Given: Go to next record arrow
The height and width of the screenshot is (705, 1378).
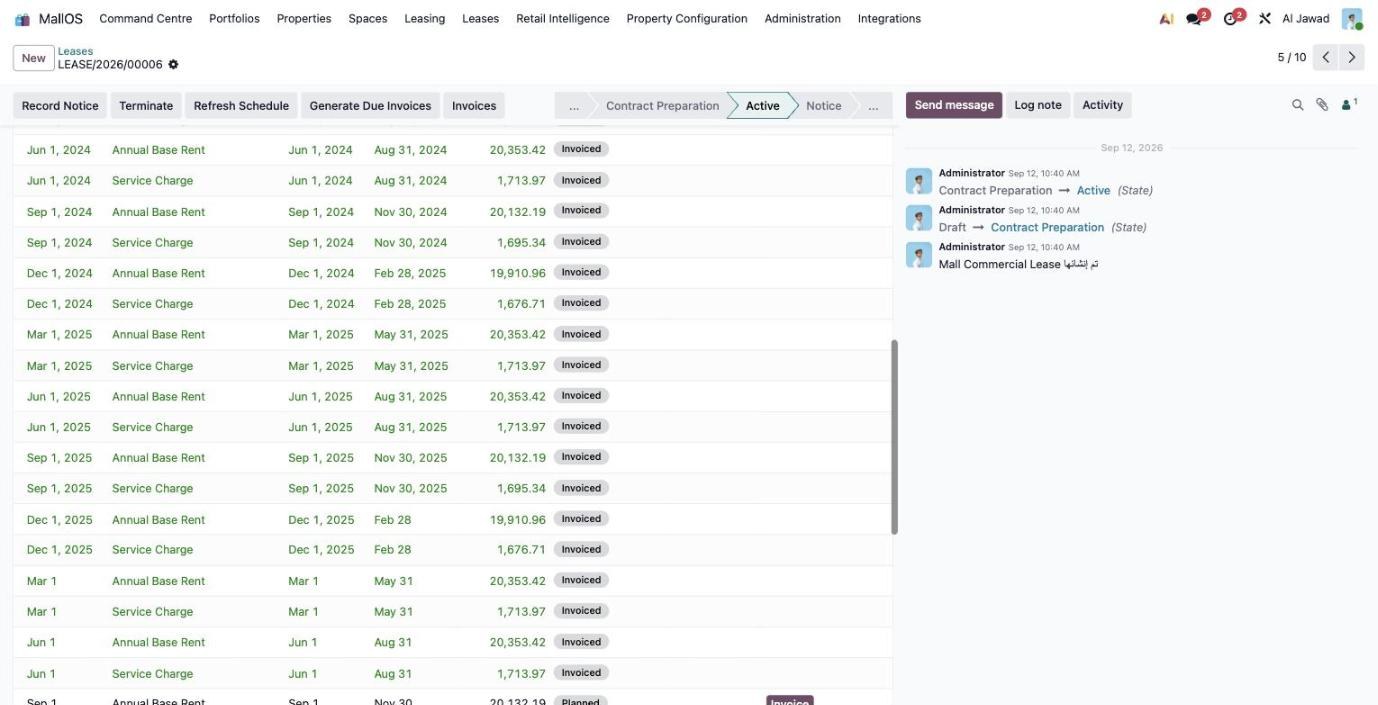Looking at the screenshot, I should click(x=1352, y=57).
